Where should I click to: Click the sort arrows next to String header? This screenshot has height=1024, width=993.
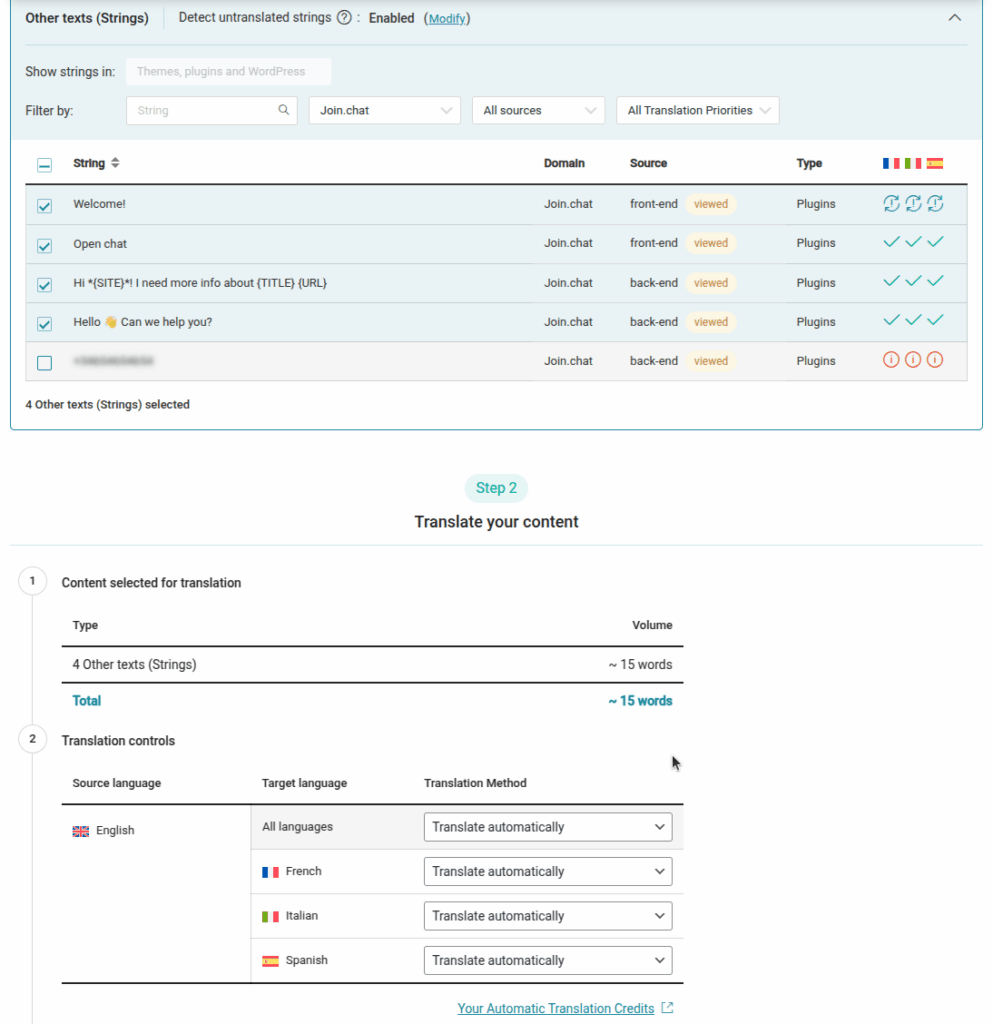pyautogui.click(x=115, y=163)
